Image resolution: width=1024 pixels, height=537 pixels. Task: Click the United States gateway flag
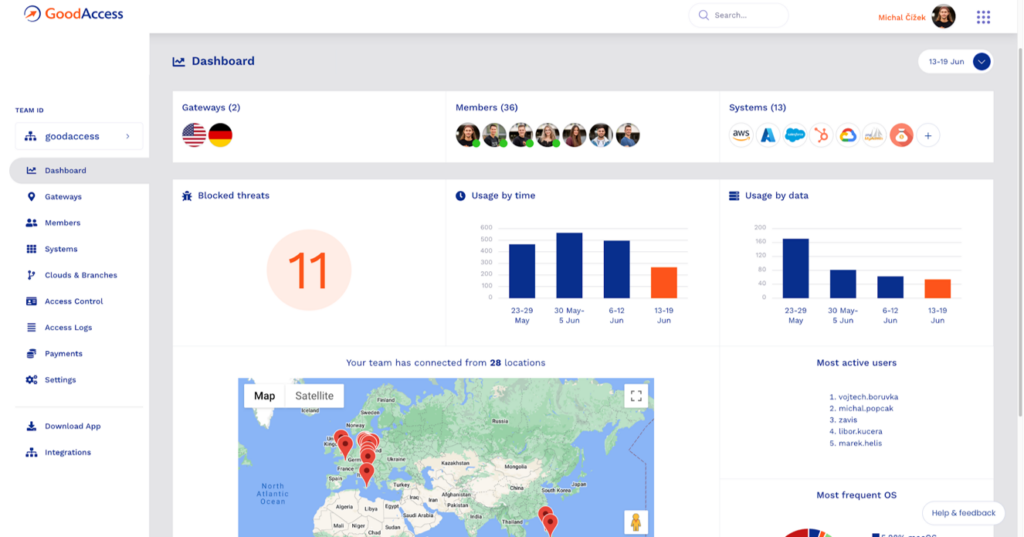pyautogui.click(x=194, y=135)
